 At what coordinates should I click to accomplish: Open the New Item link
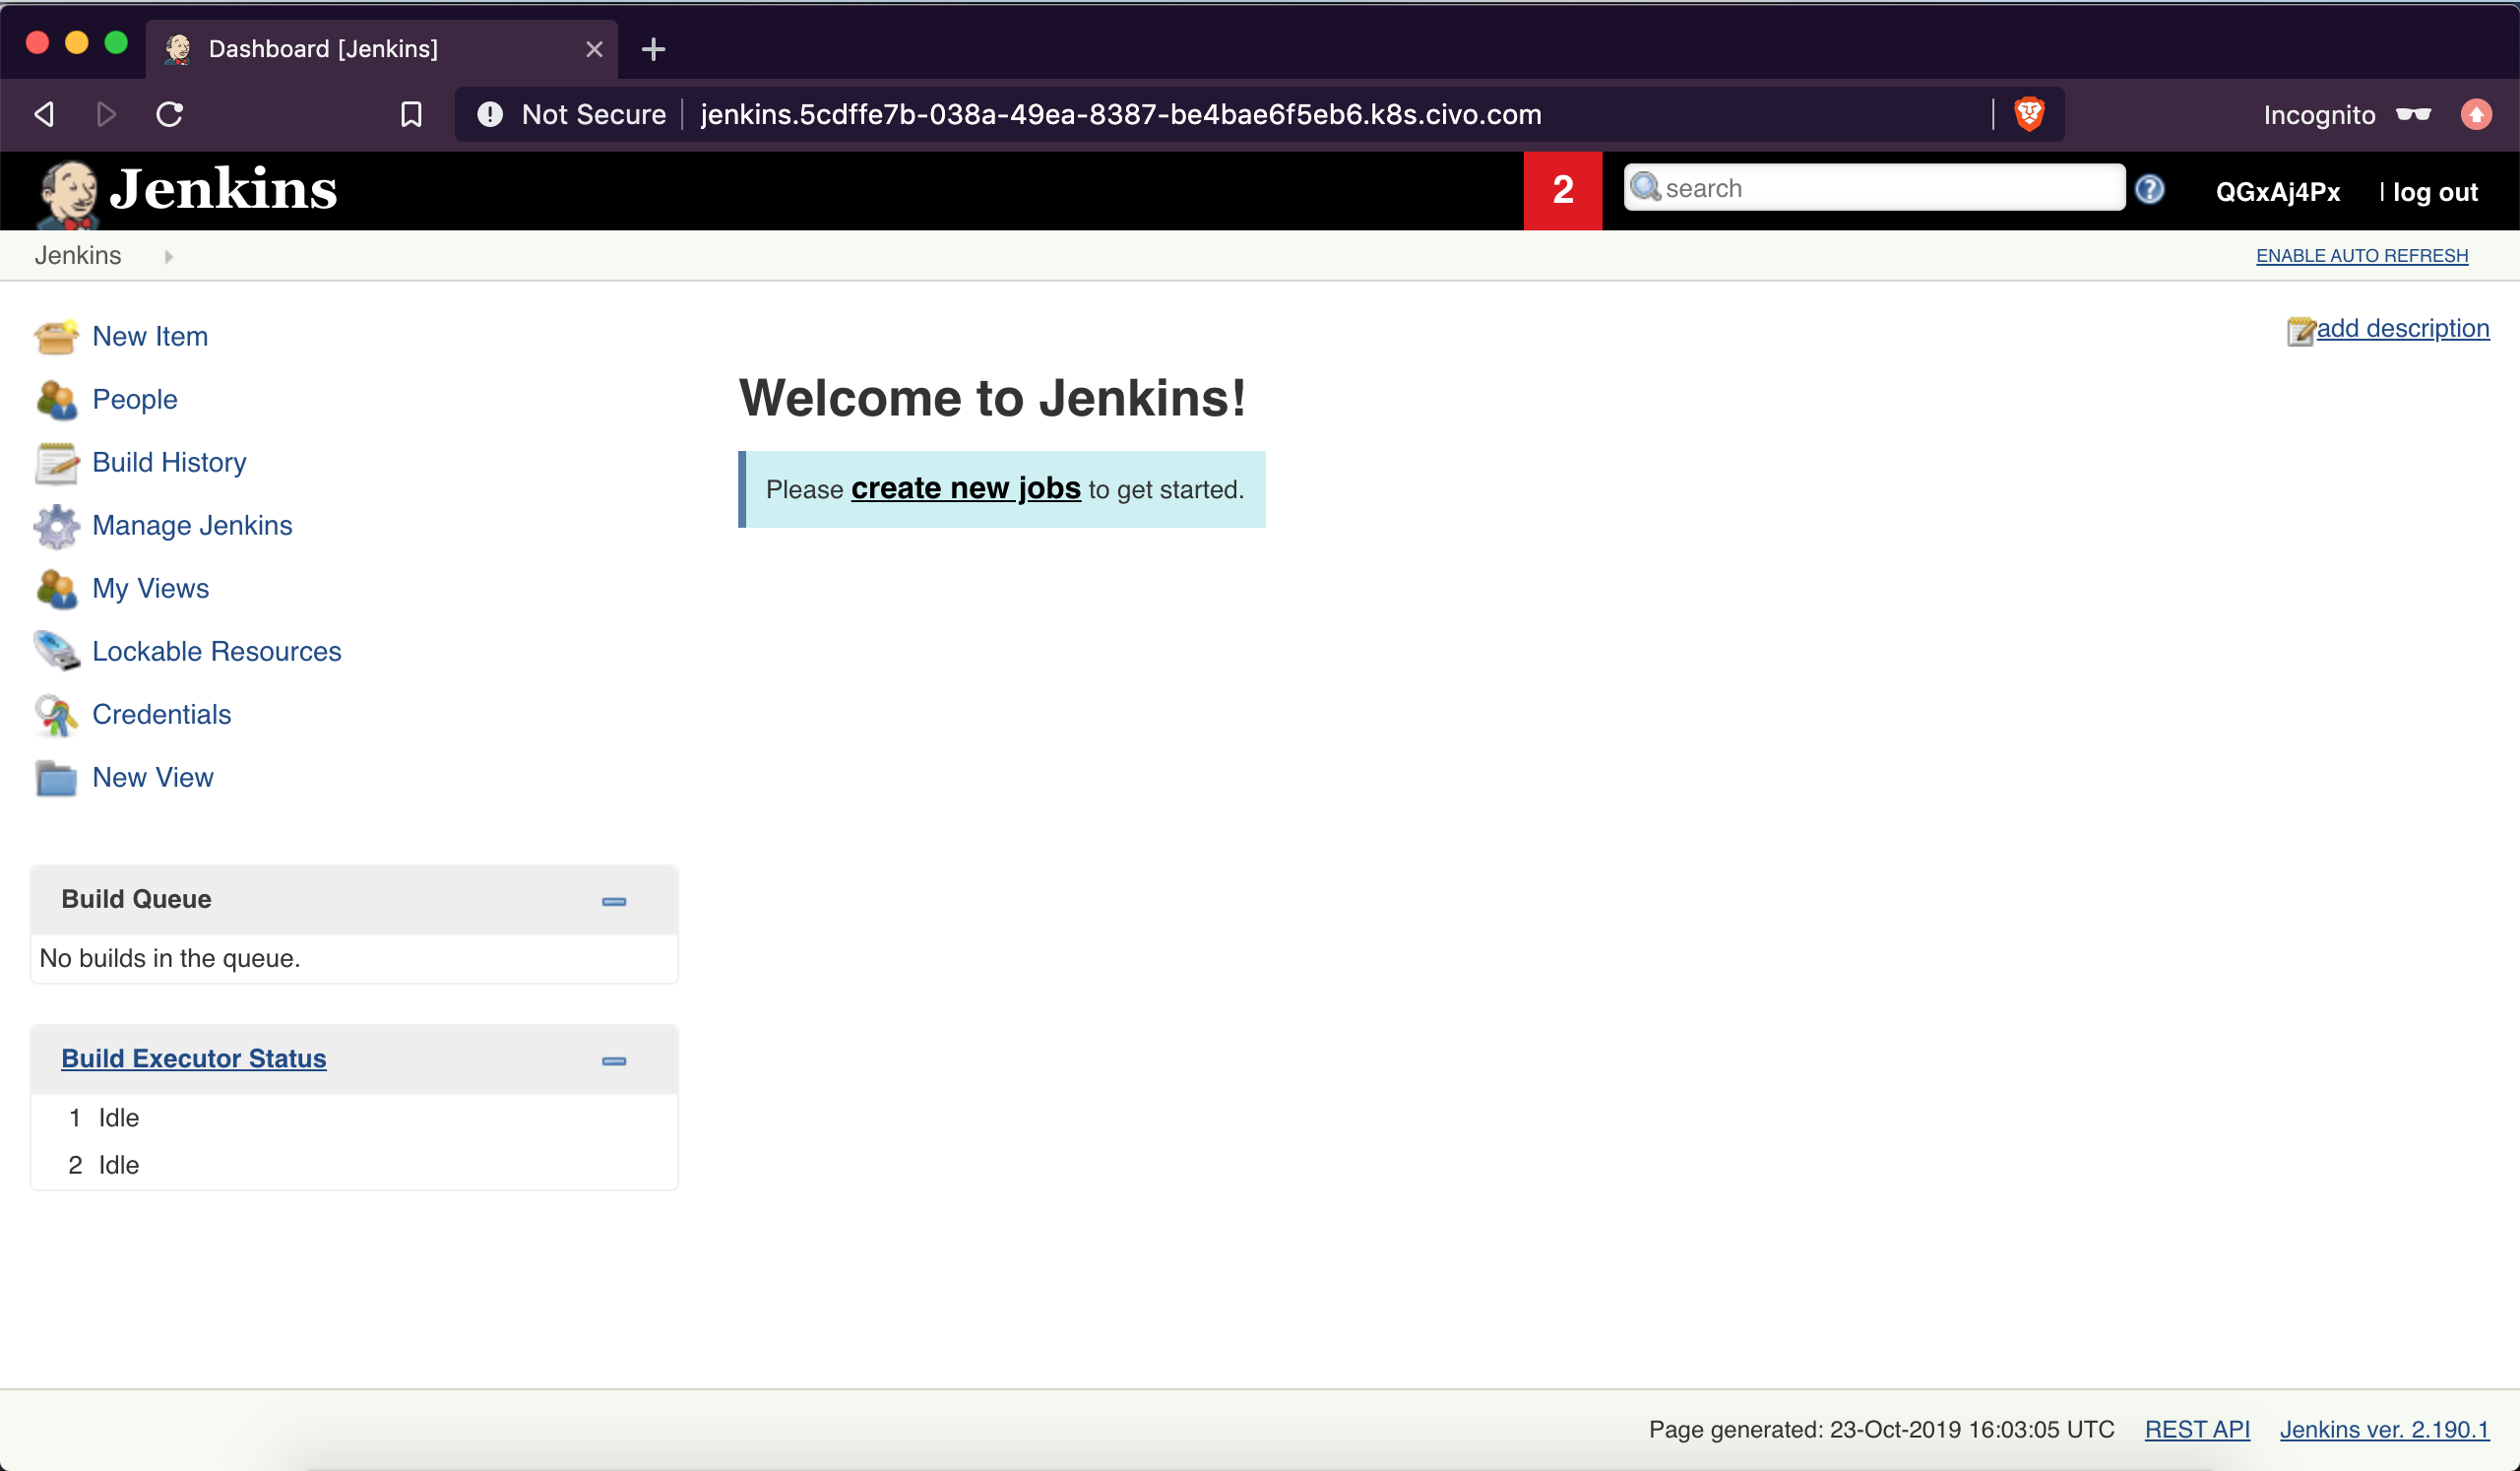[150, 337]
